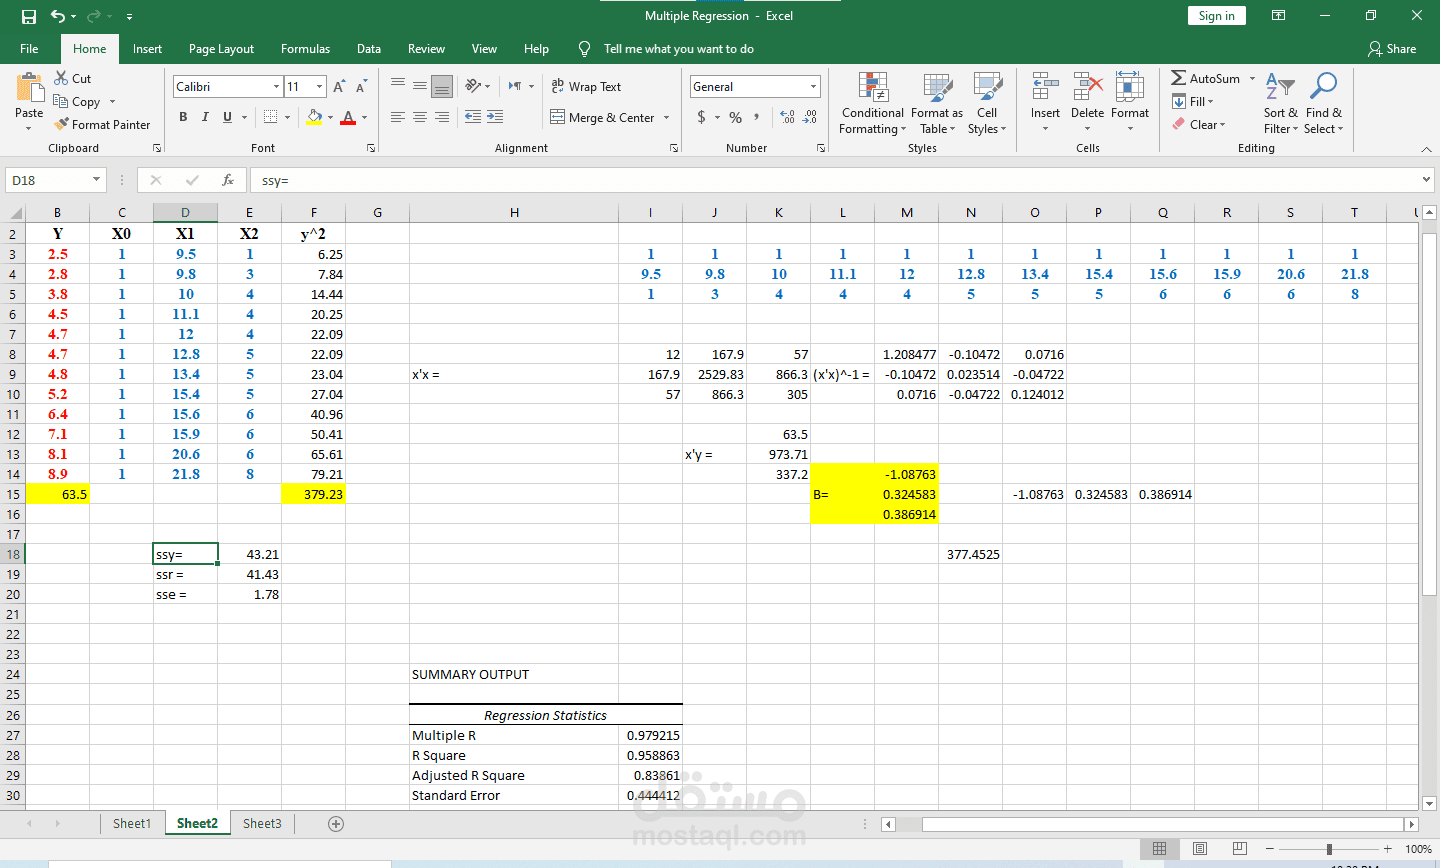Open the Number Format dropdown showing General
1440x868 pixels.
coord(754,86)
